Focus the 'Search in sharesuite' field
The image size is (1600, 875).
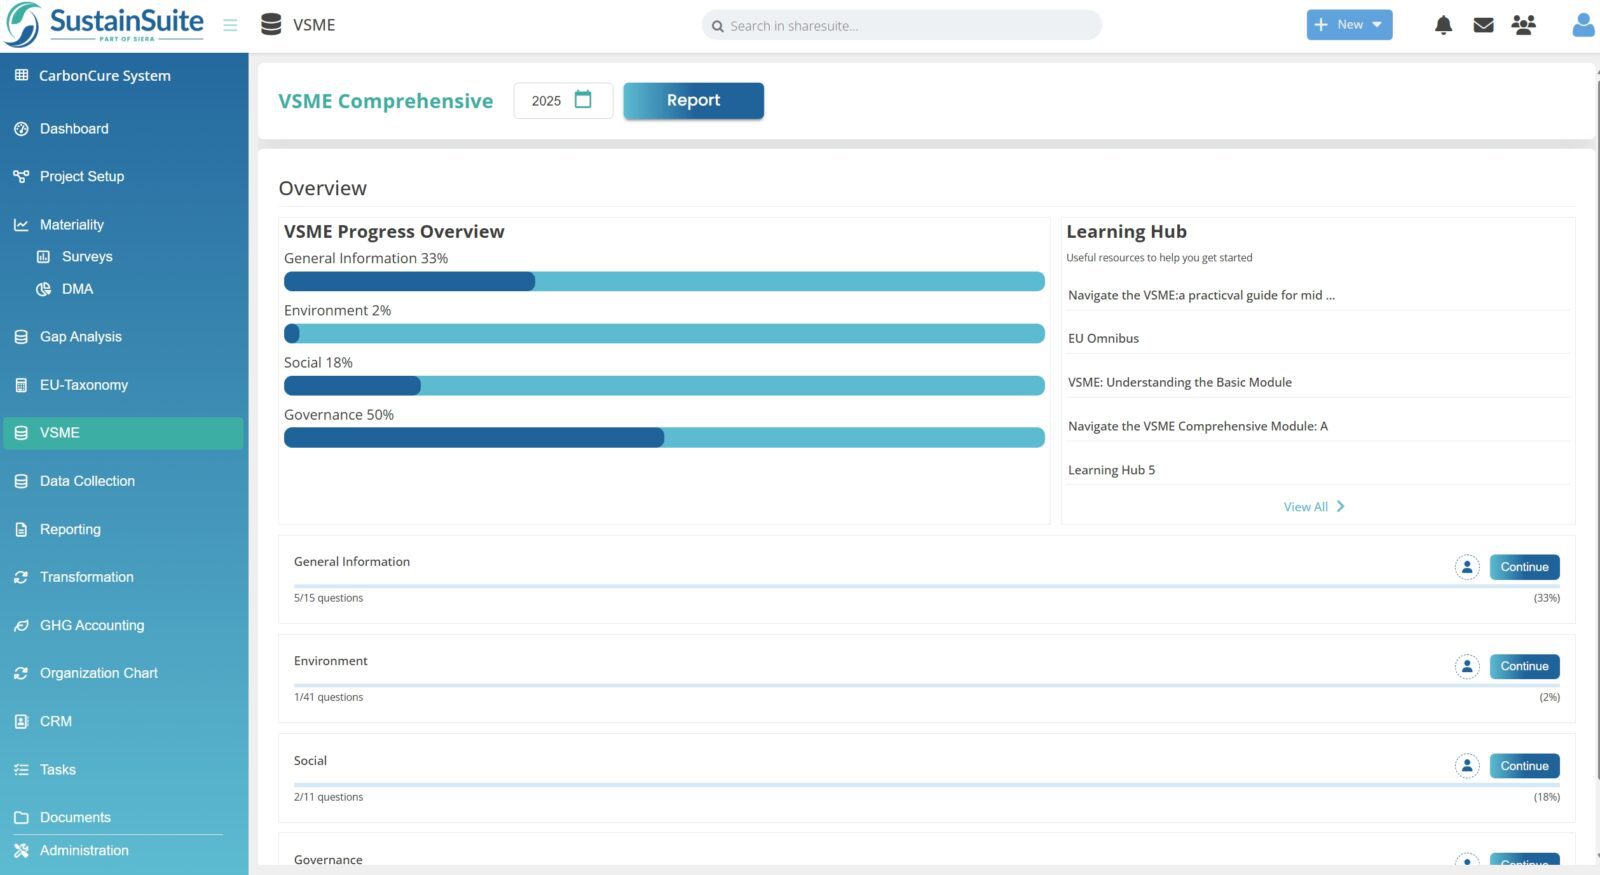(x=902, y=25)
